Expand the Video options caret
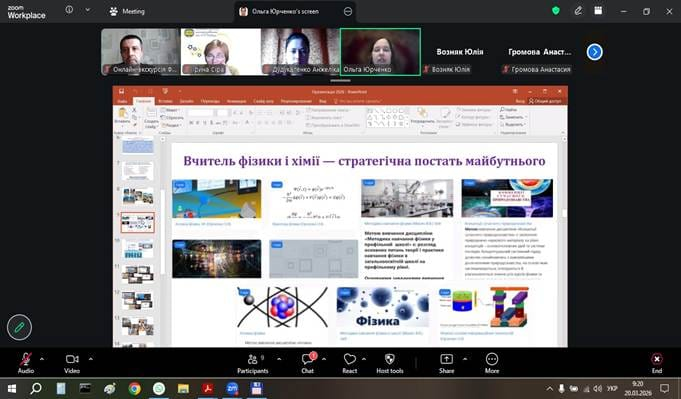Viewport: 681px width, 399px height. [91, 359]
